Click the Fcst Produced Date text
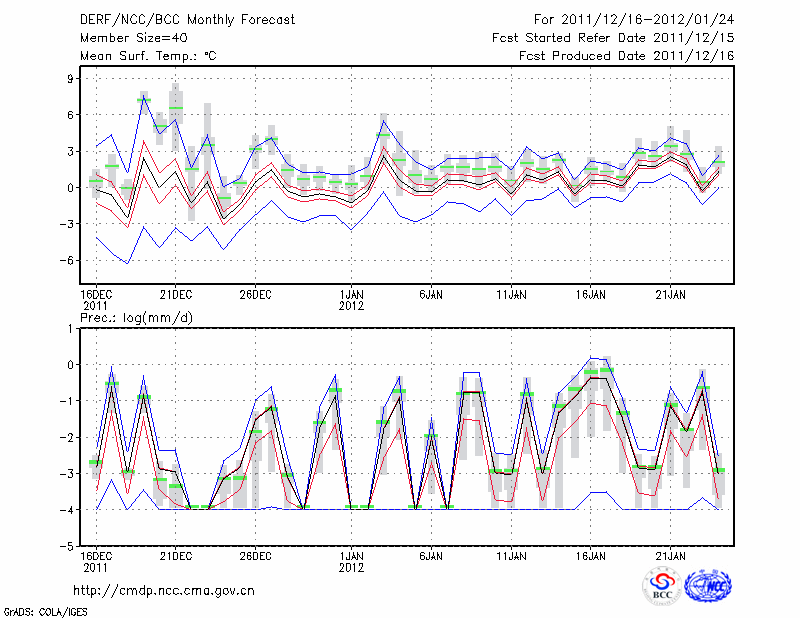800x618 pixels. (619, 56)
